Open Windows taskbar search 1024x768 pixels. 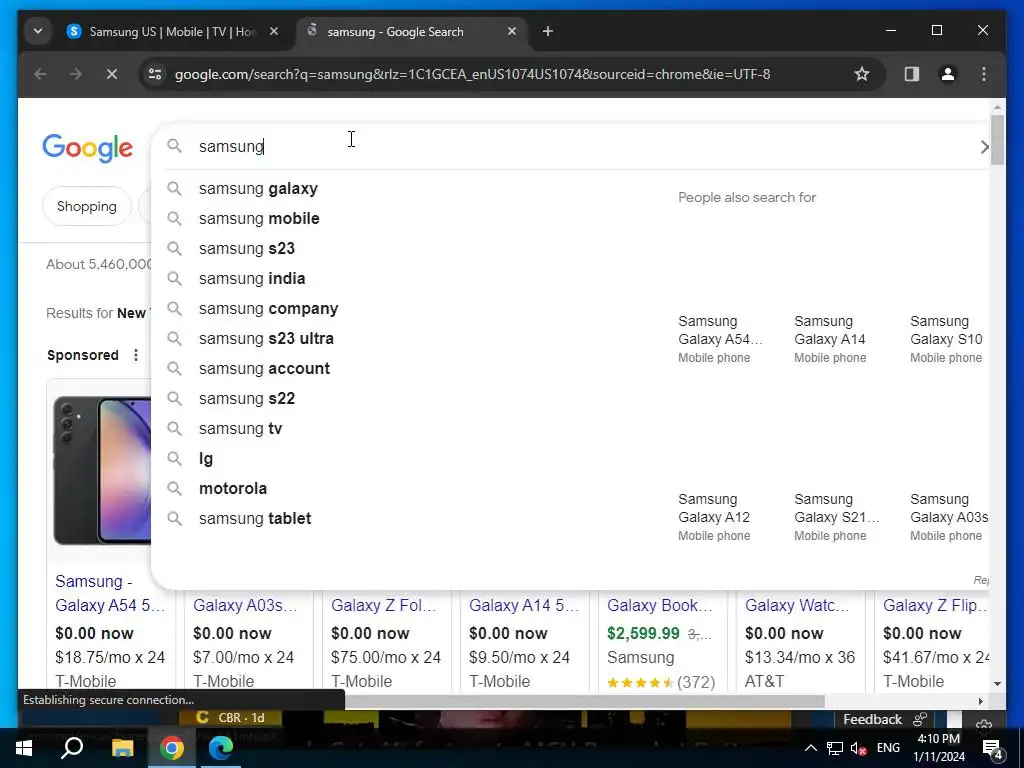(72, 748)
